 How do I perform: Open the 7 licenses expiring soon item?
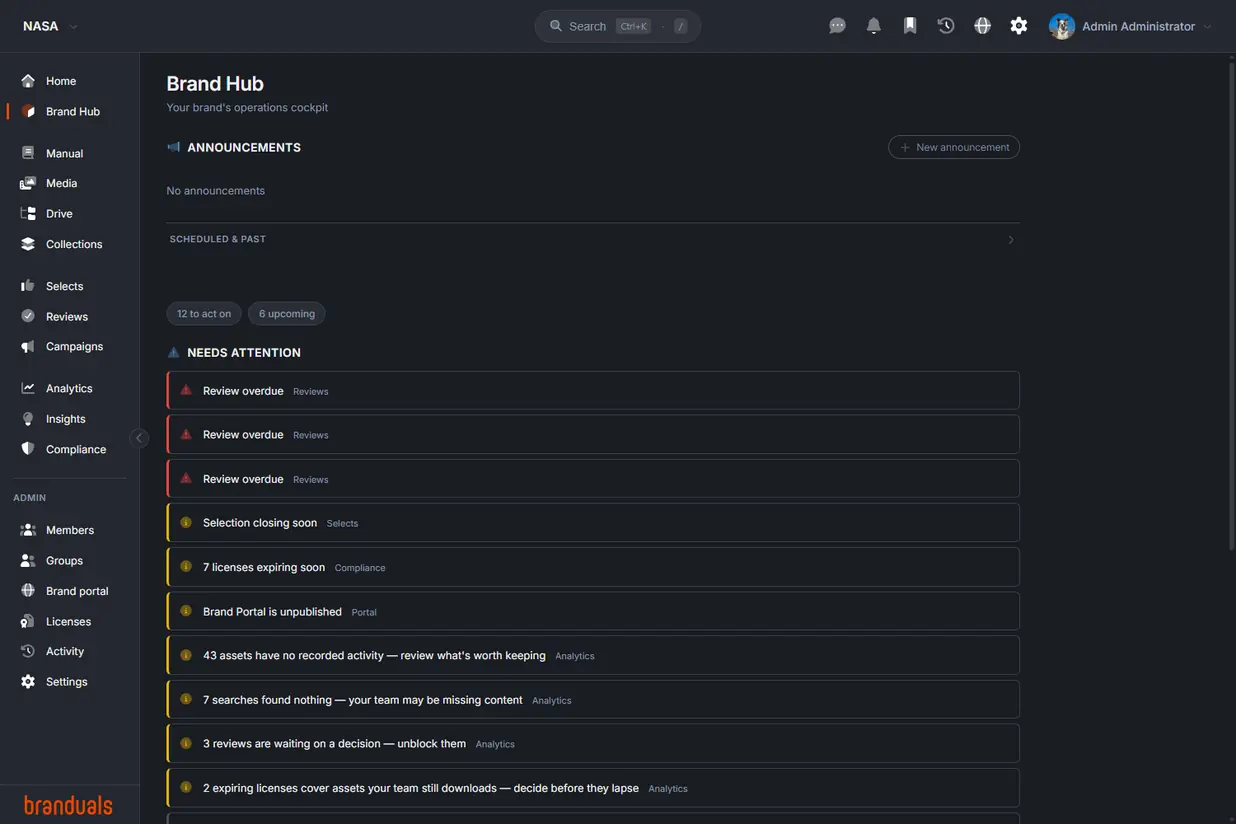[x=593, y=567]
